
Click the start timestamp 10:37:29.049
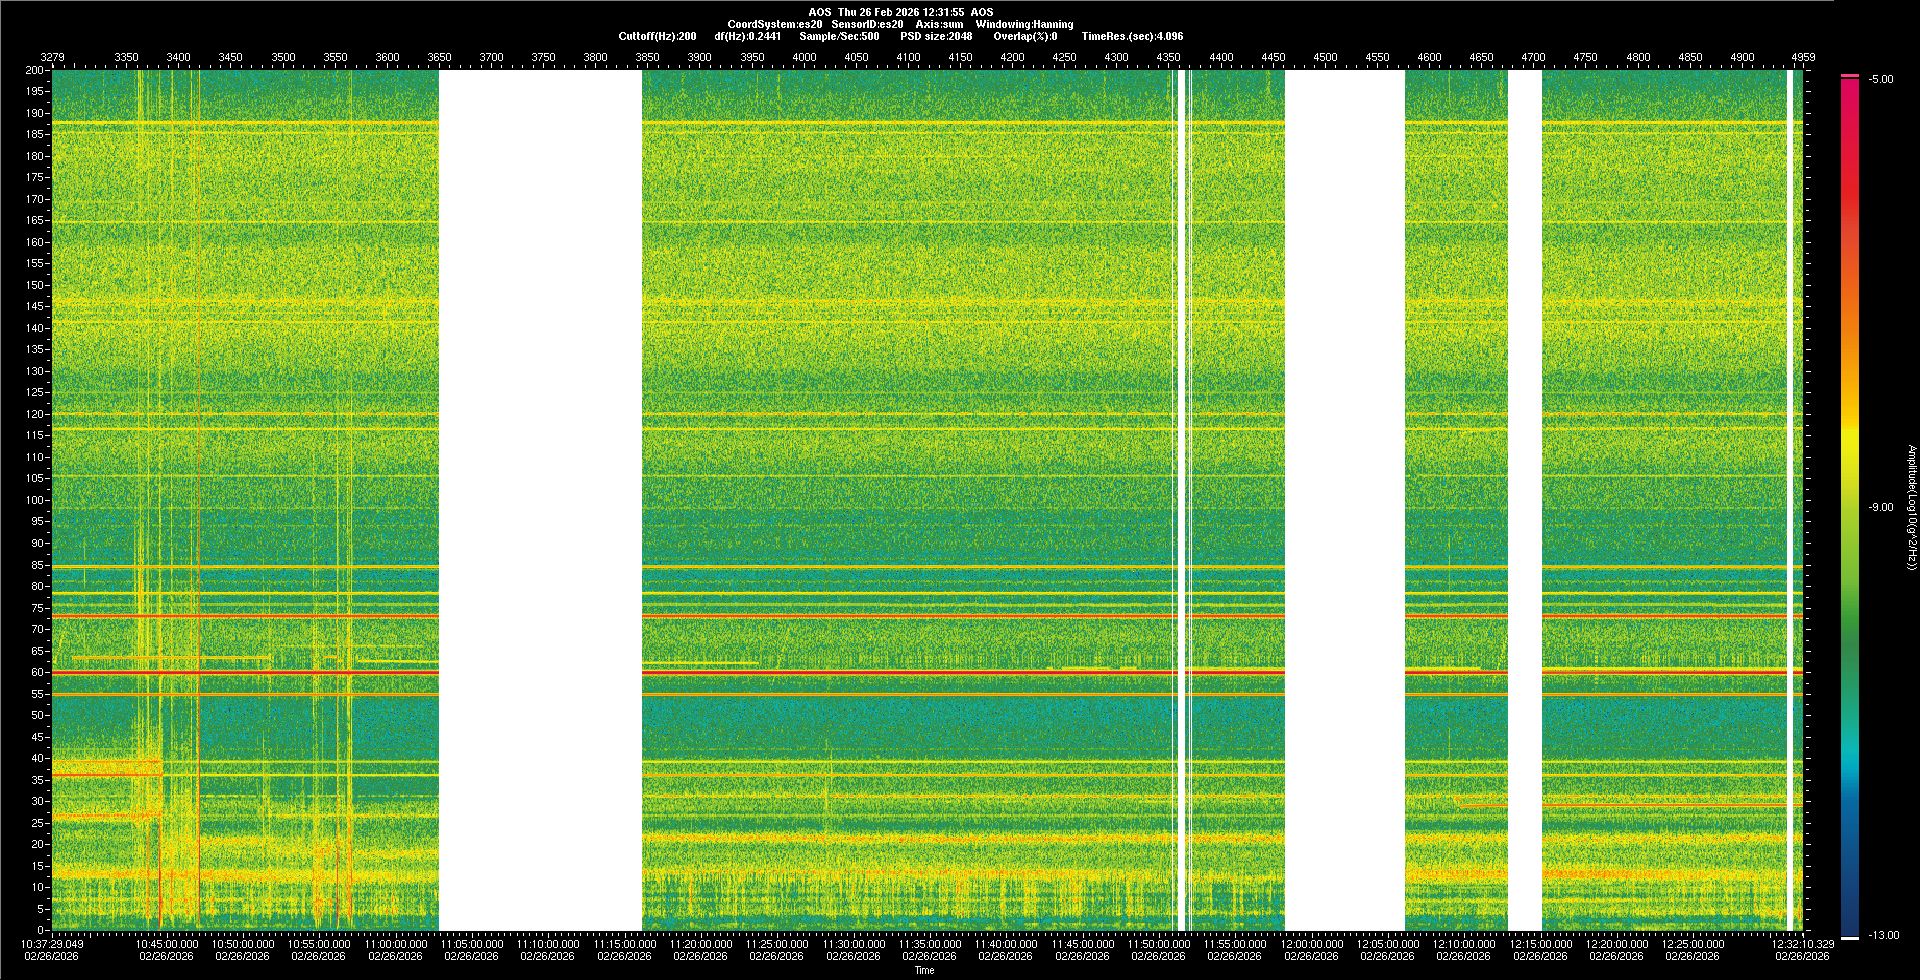pyautogui.click(x=53, y=944)
